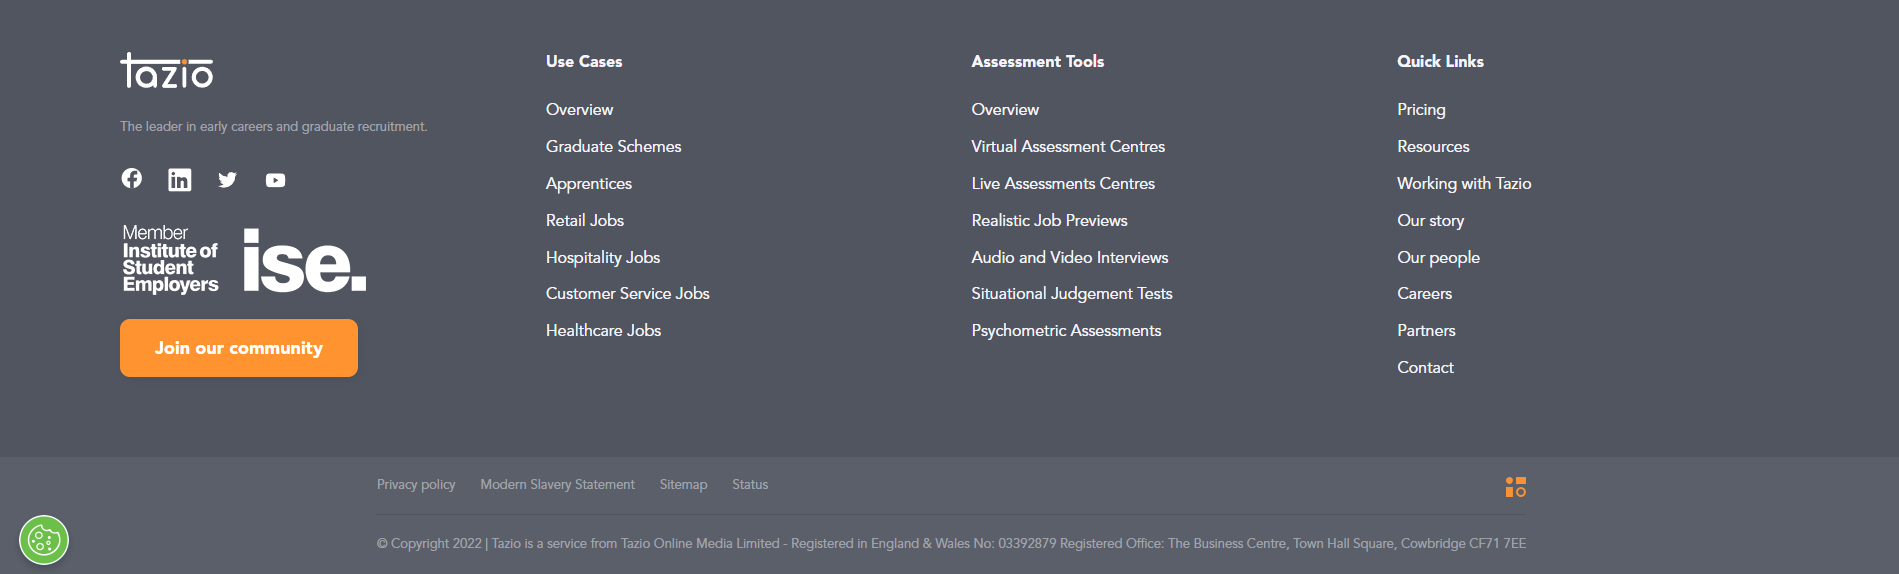The image size is (1899, 574).
Task: Open the green cookie settings icon
Action: (44, 540)
